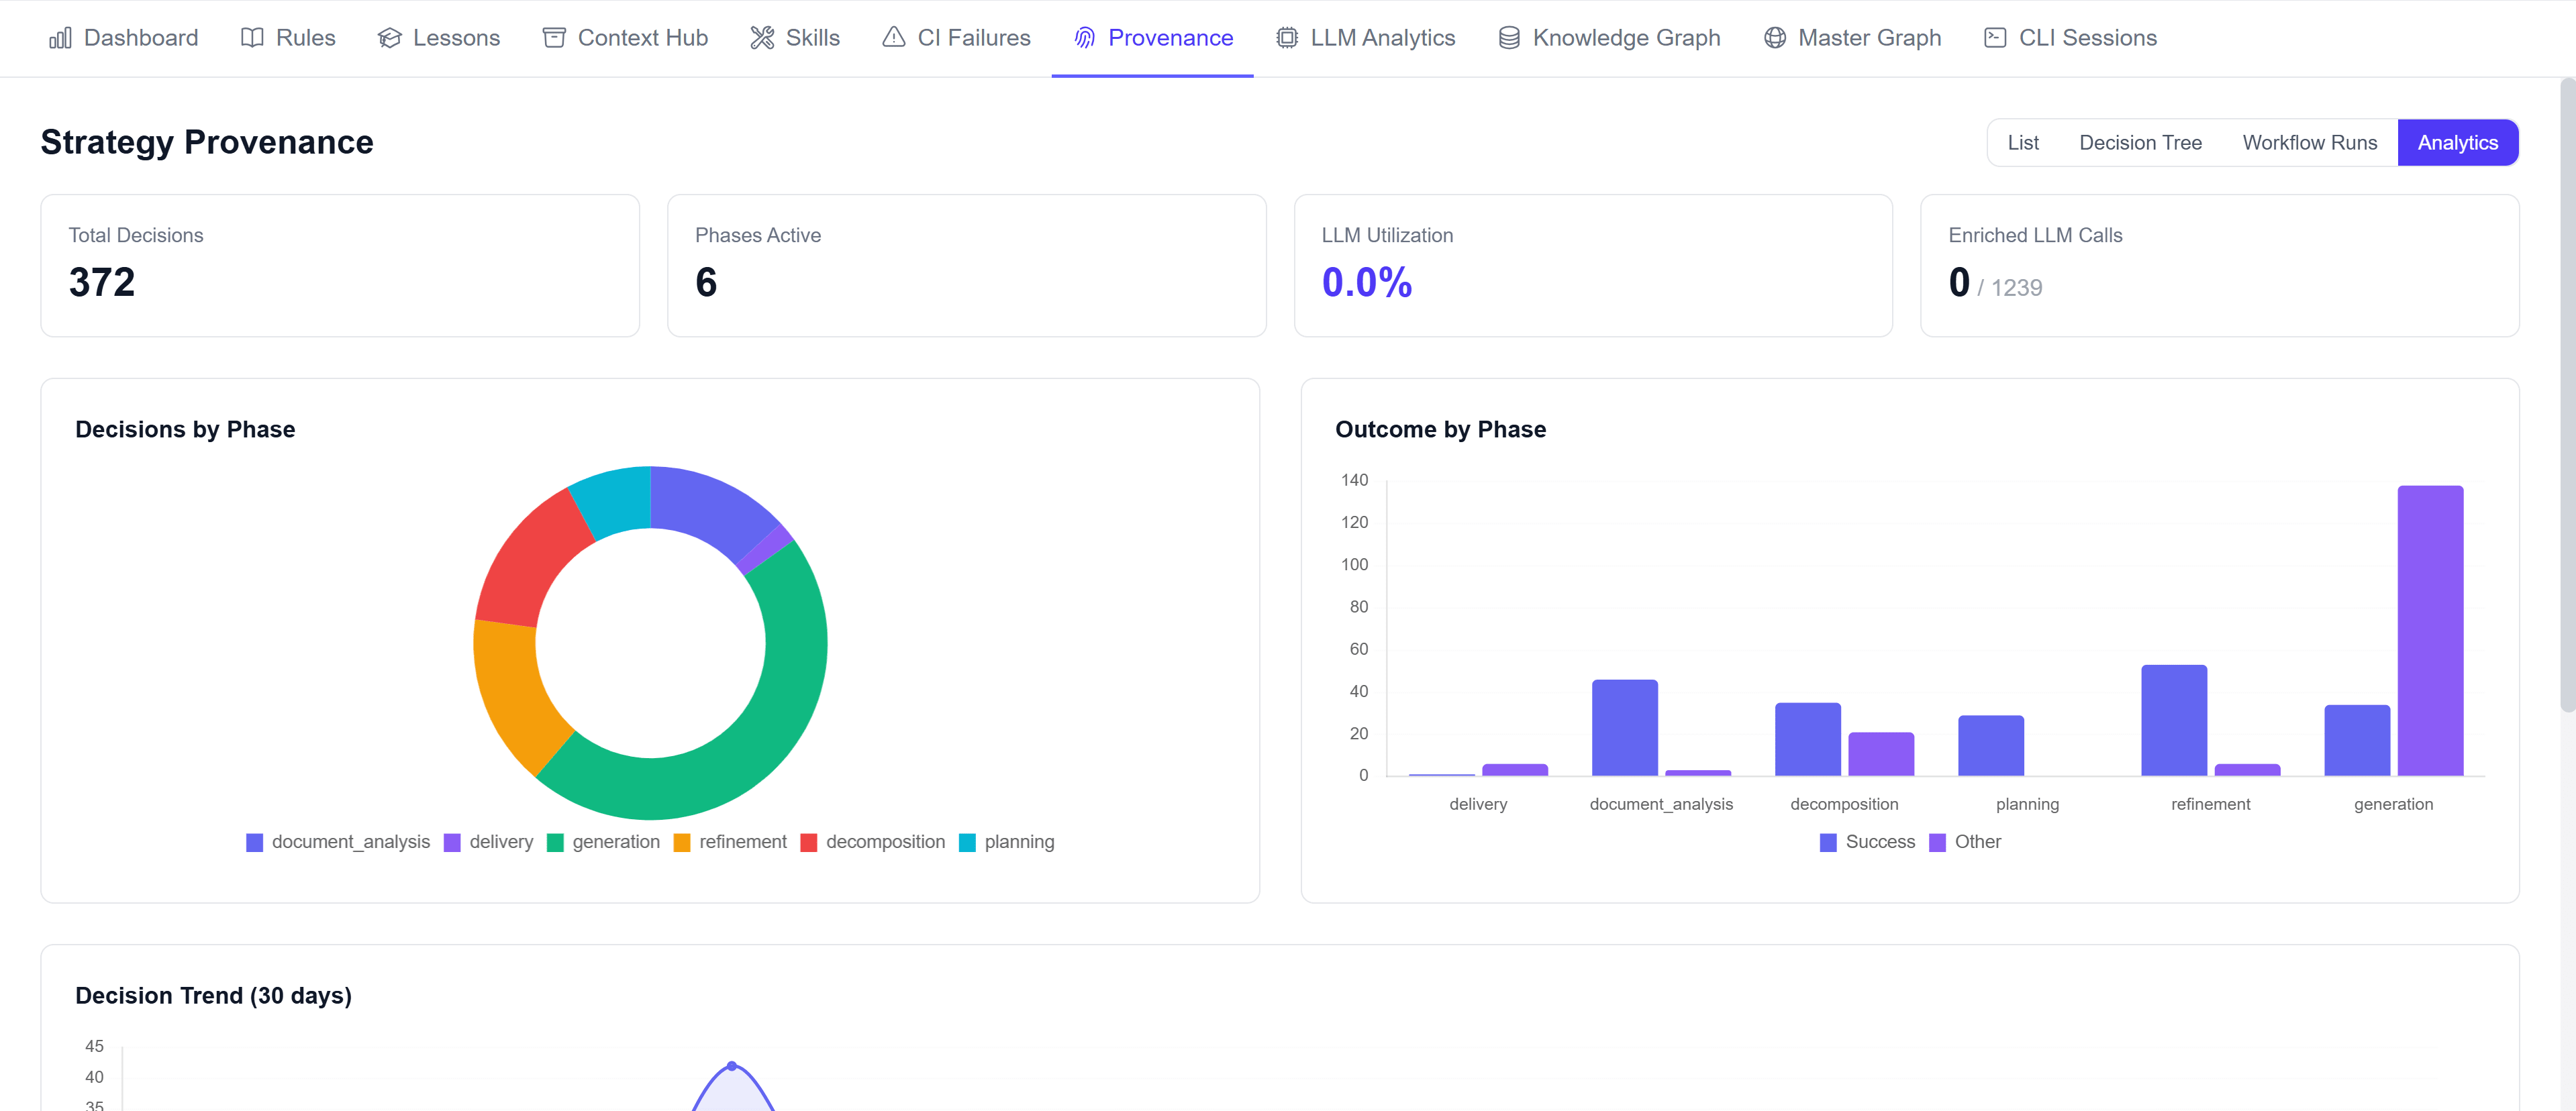Click the Rules book icon
2576x1111 pixels.
click(252, 38)
